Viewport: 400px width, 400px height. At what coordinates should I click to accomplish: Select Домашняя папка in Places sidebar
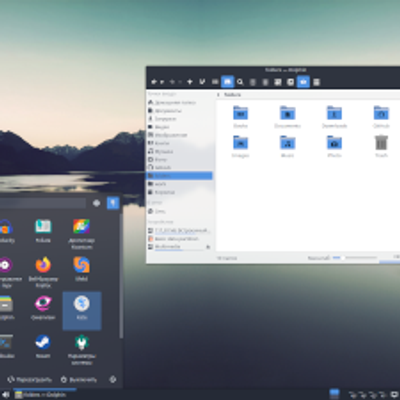(180, 102)
